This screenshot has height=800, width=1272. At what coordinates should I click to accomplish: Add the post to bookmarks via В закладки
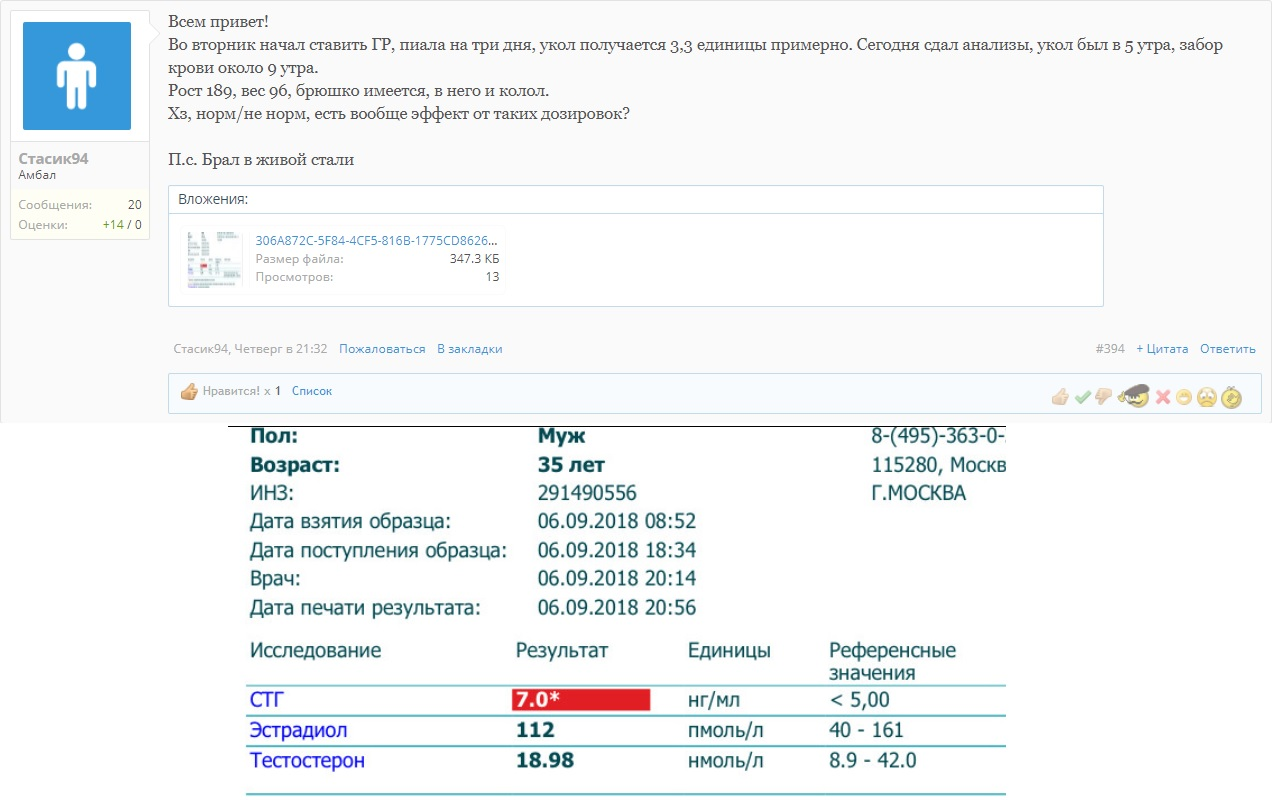[469, 348]
